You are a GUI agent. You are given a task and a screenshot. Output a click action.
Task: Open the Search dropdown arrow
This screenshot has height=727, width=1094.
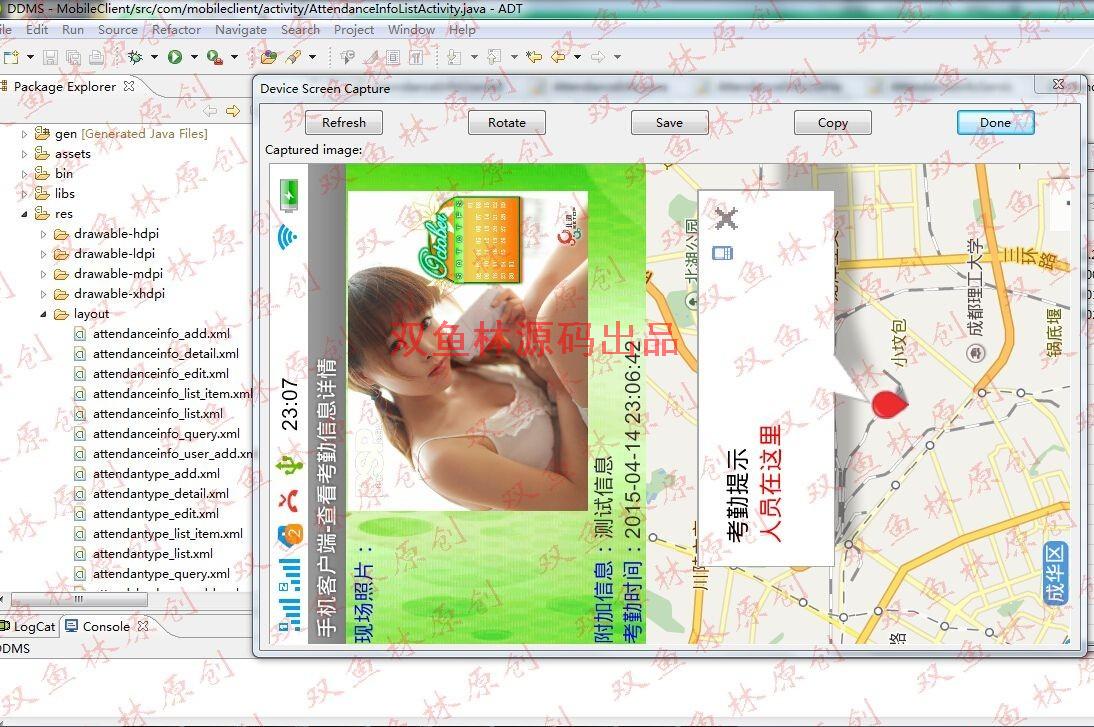312,57
